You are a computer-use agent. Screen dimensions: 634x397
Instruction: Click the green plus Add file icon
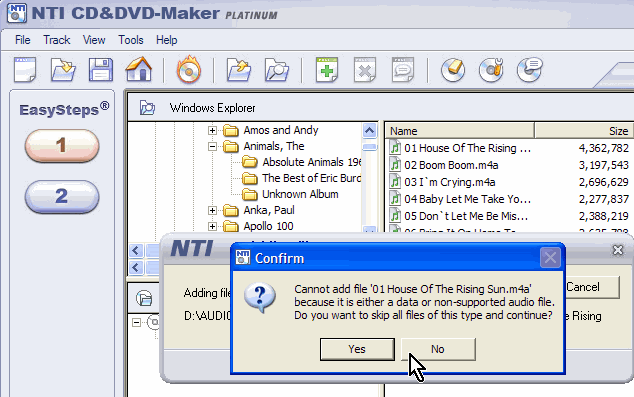327,70
